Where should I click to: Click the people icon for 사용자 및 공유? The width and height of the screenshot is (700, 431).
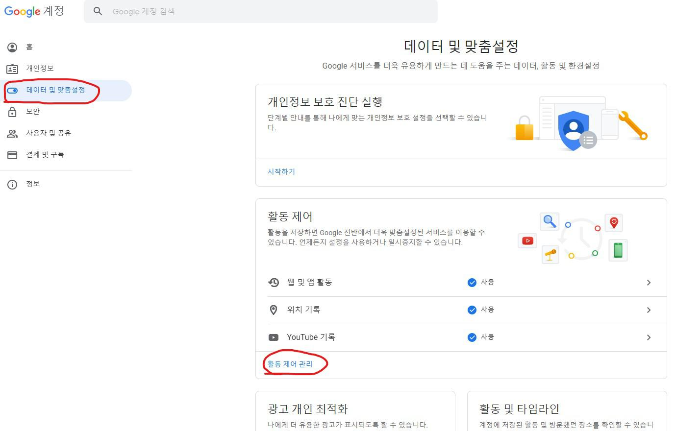pos(12,134)
